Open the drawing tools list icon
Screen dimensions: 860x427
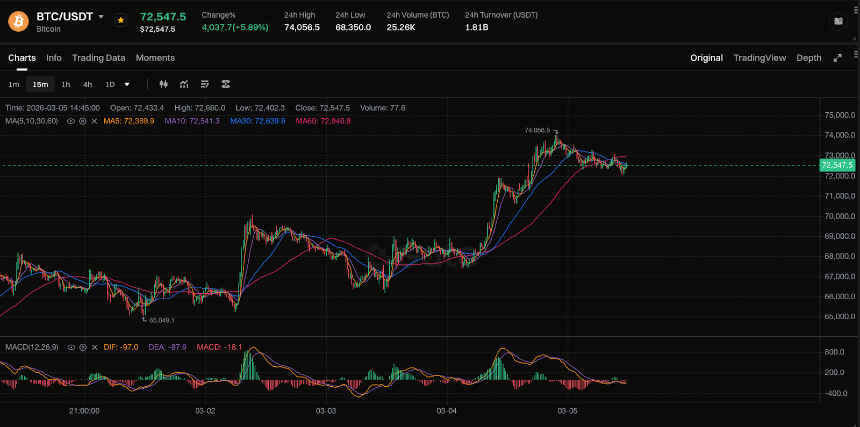205,84
